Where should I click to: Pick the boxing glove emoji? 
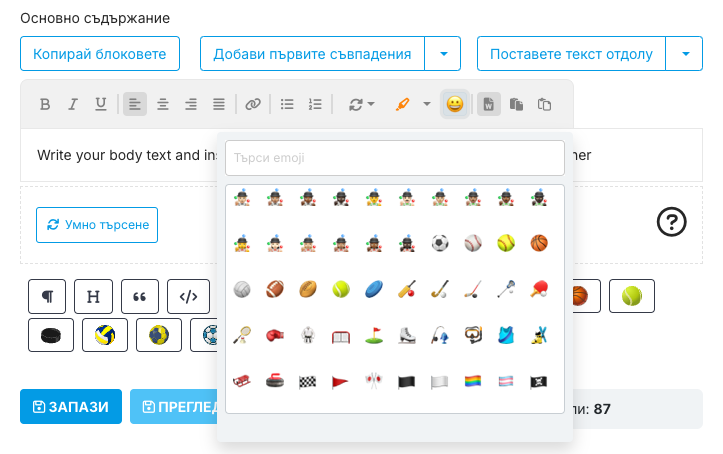click(x=275, y=335)
